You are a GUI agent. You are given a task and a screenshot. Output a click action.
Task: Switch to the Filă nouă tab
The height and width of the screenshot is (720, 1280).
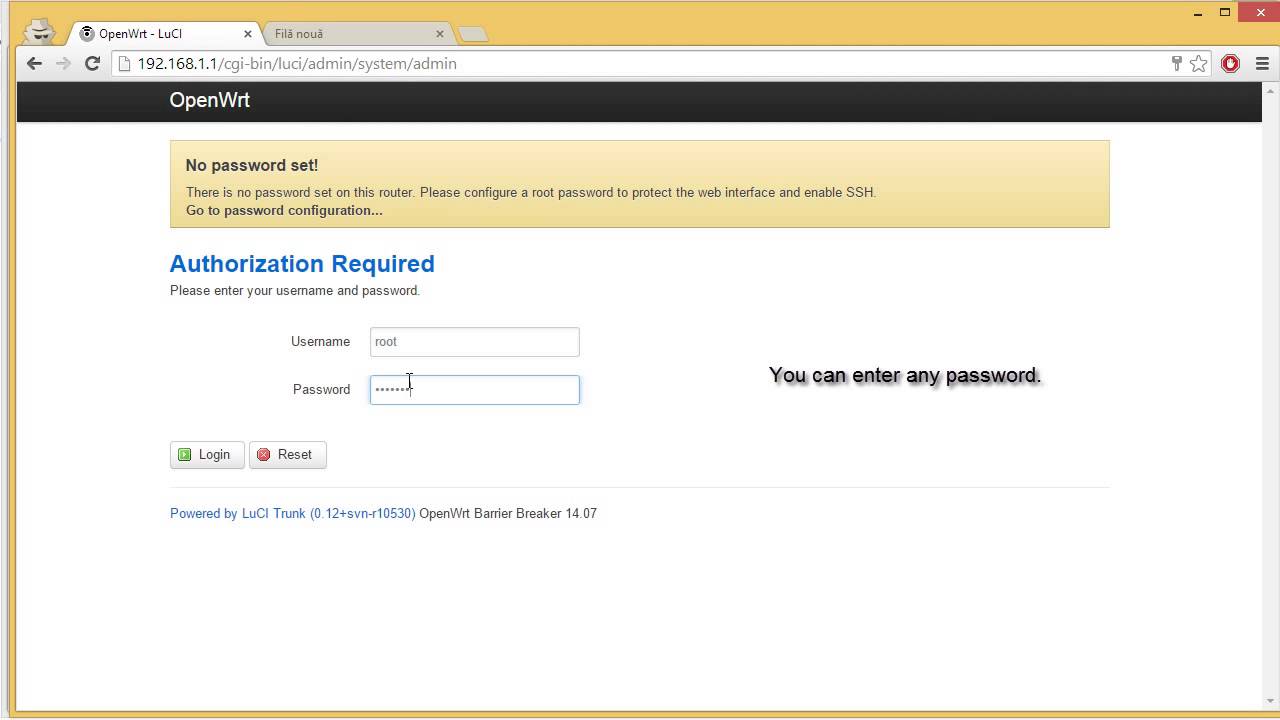pos(358,33)
